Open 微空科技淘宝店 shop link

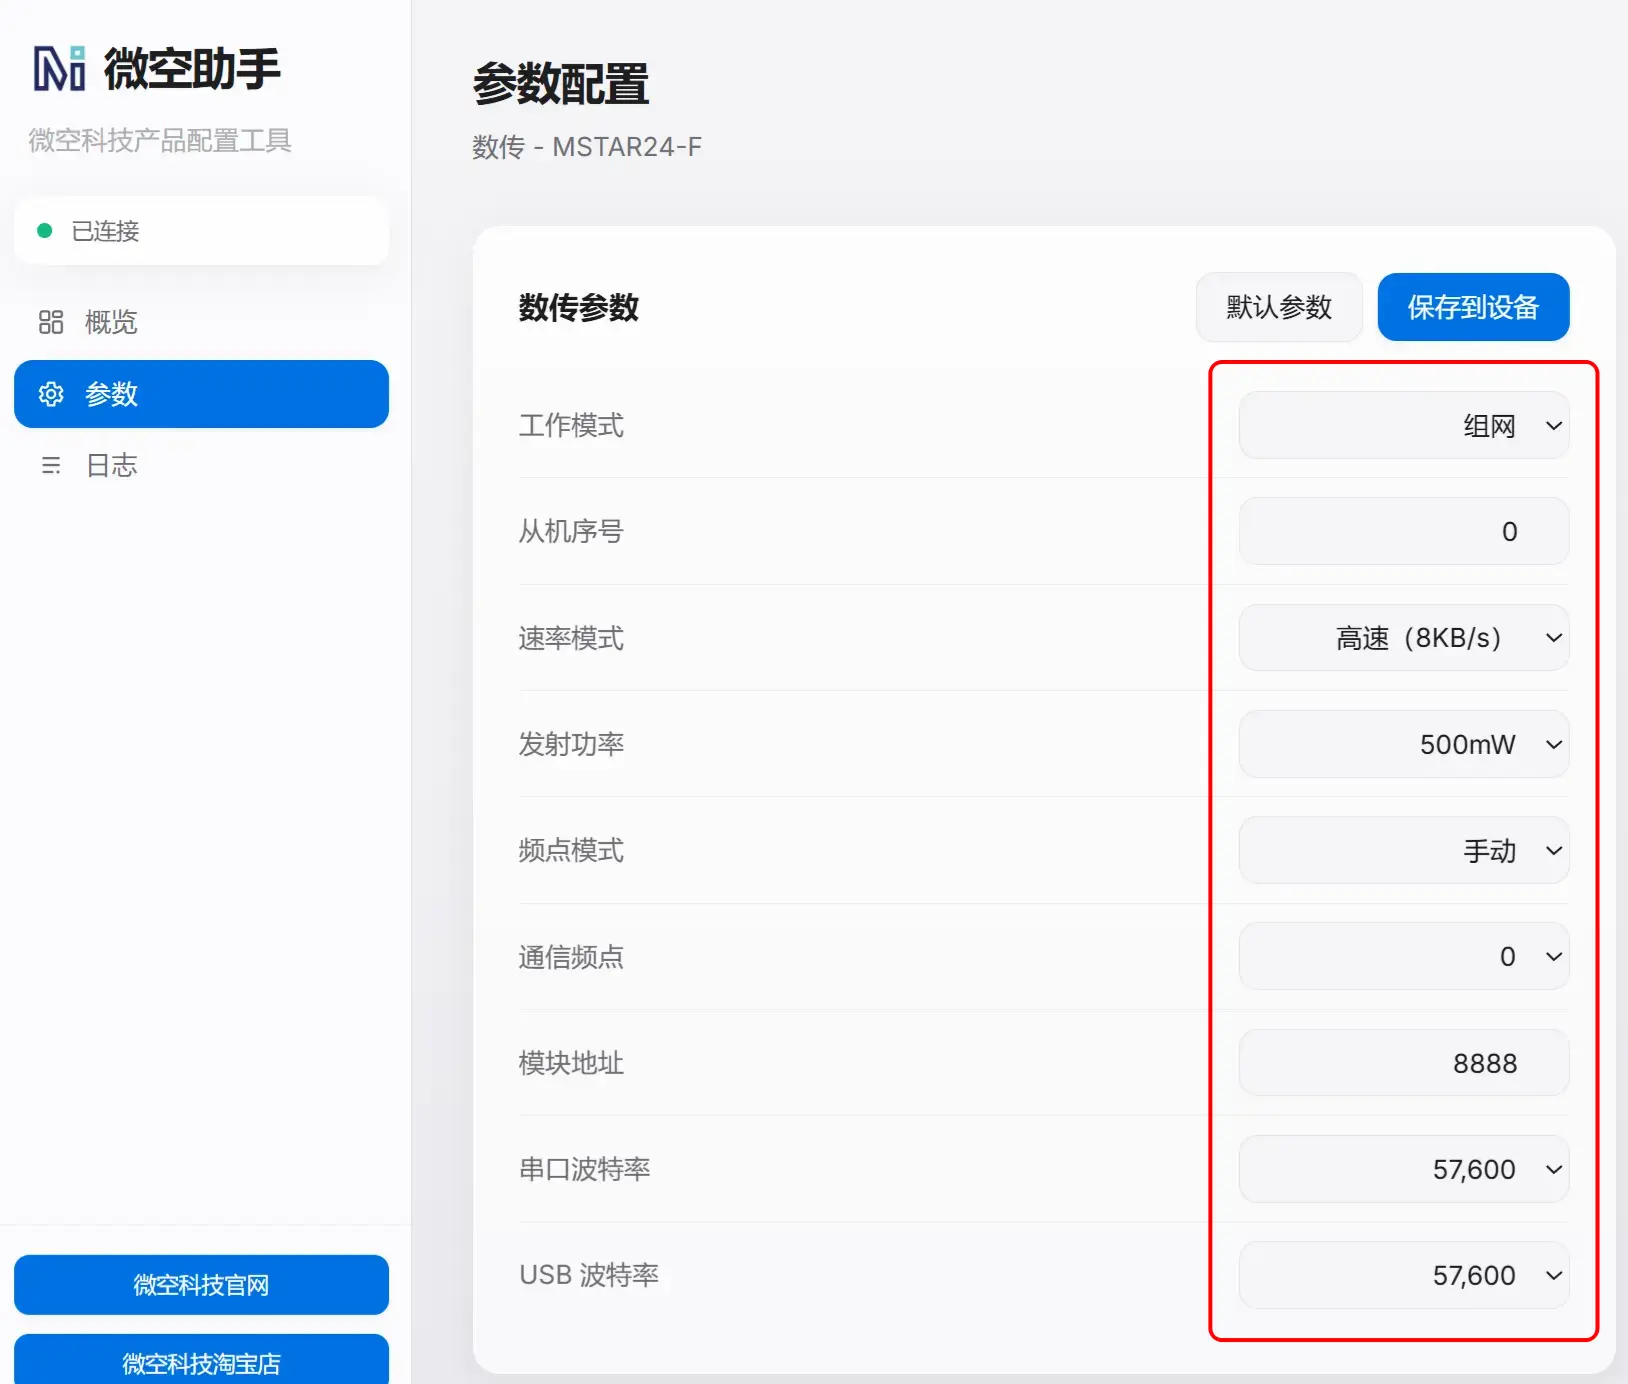point(201,1360)
